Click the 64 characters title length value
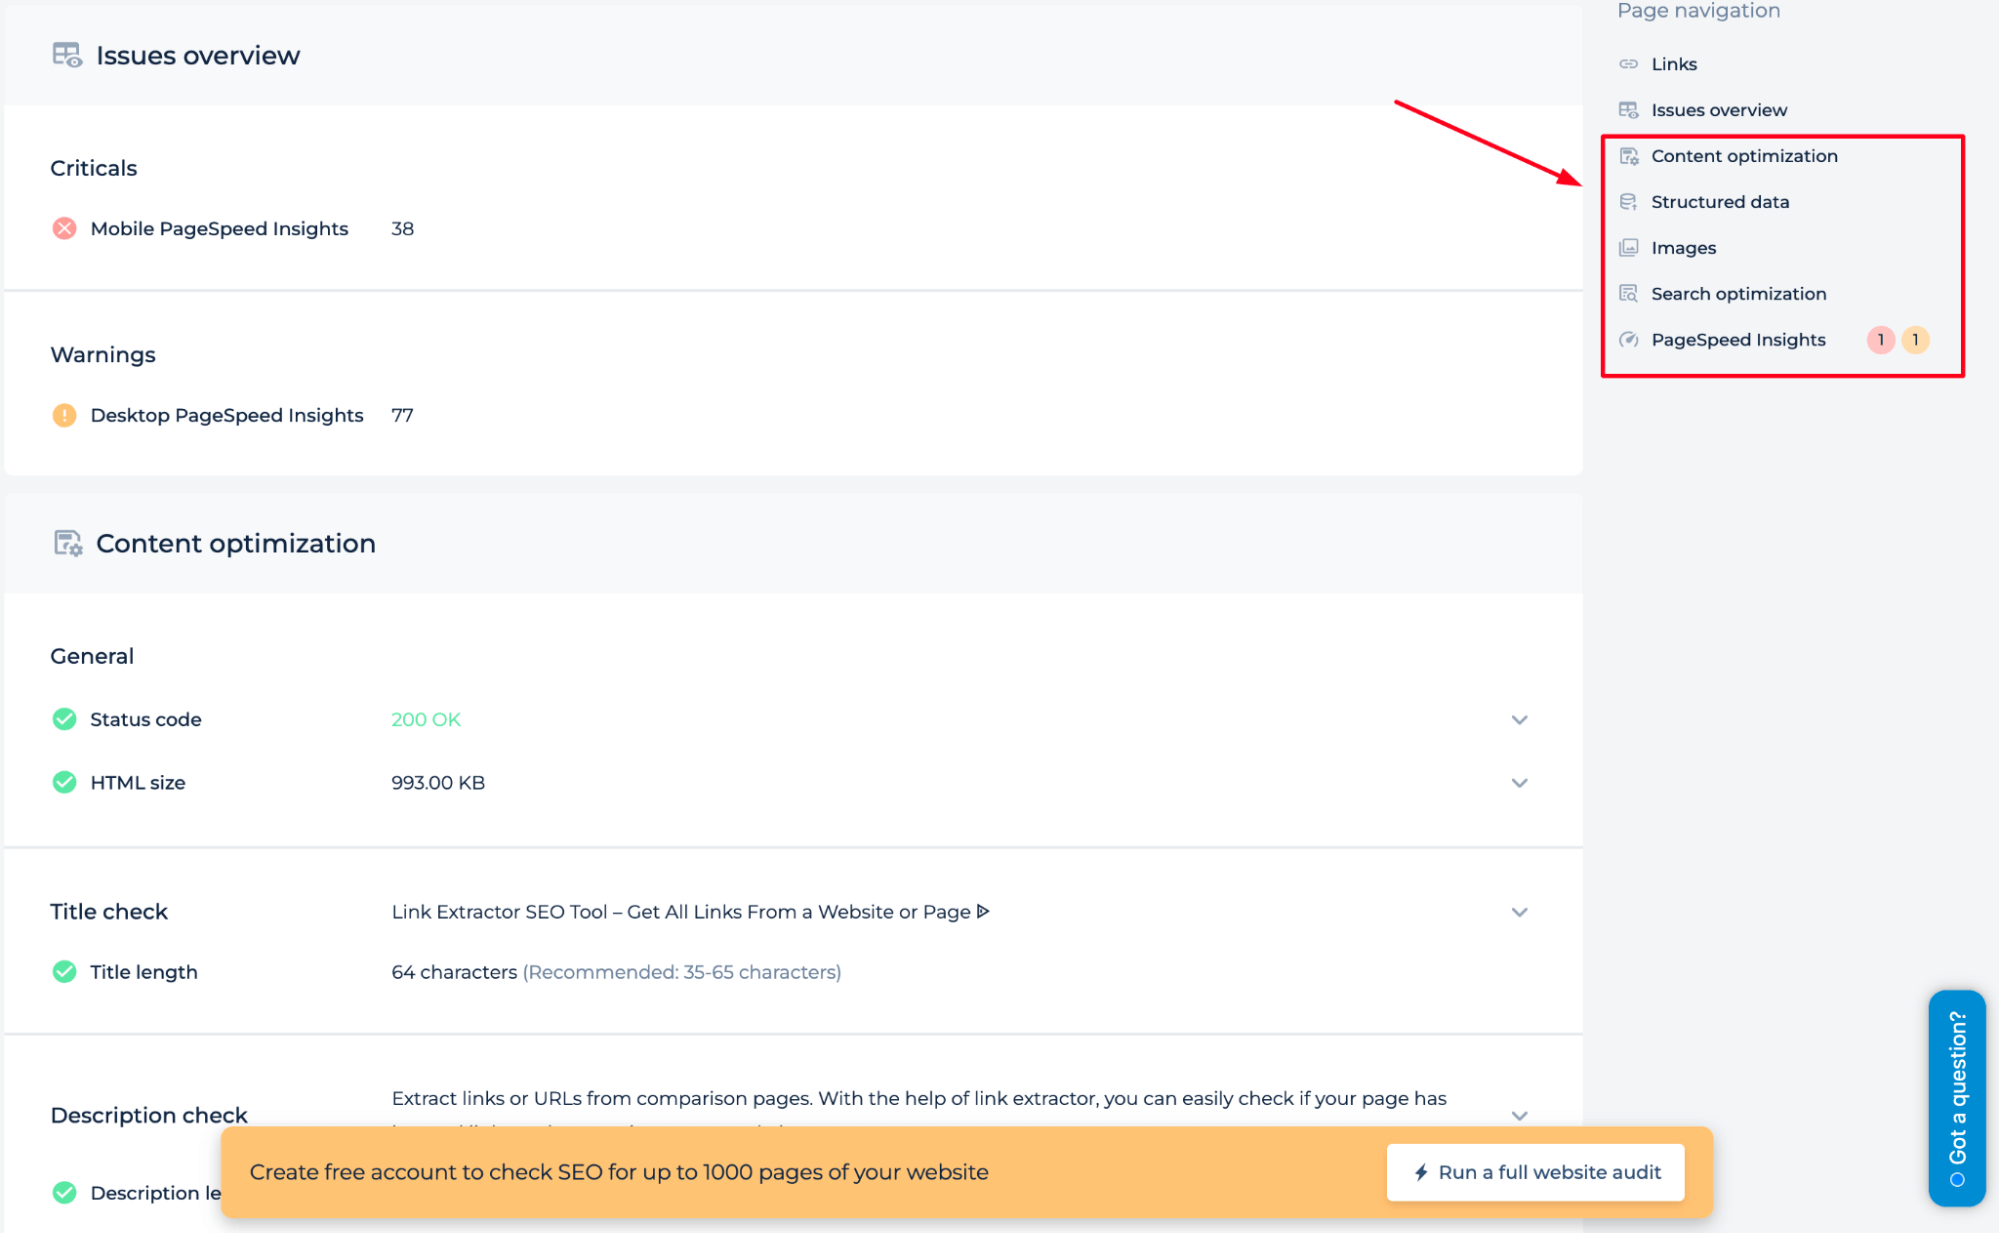The height and width of the screenshot is (1233, 1999). pos(454,972)
